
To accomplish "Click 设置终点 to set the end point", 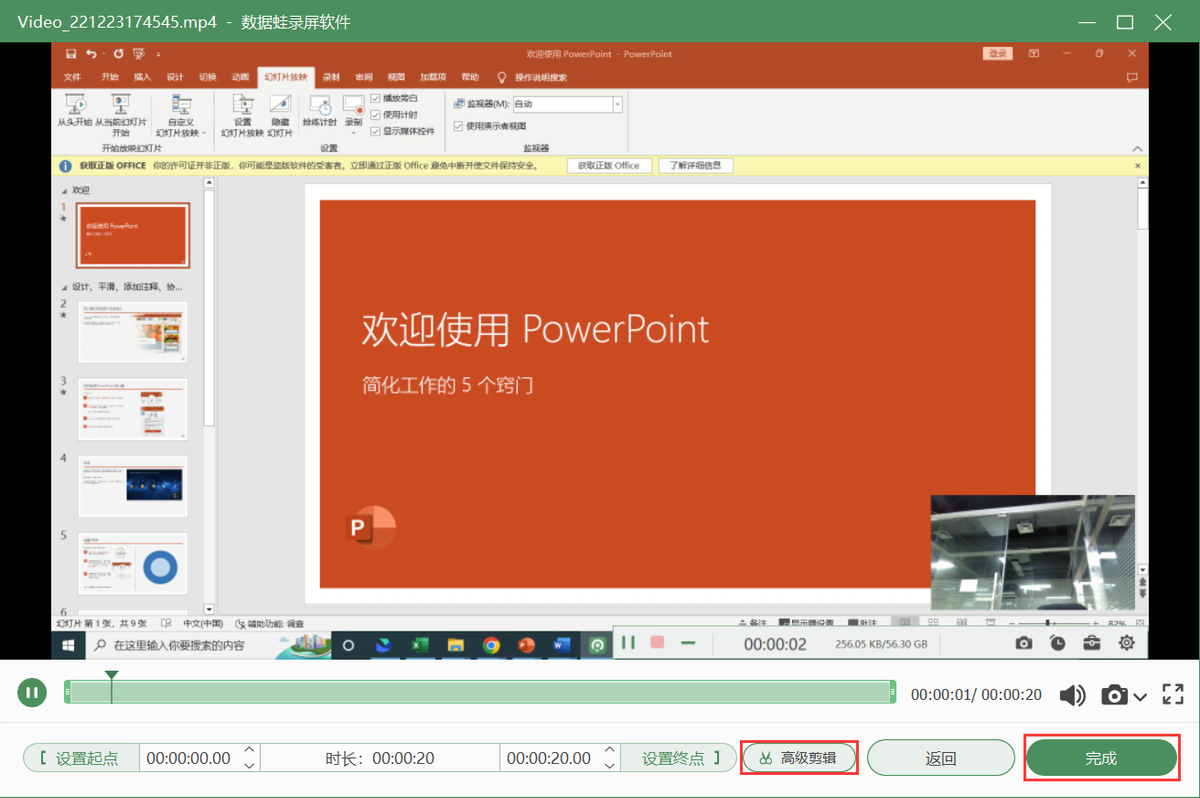I will [681, 758].
